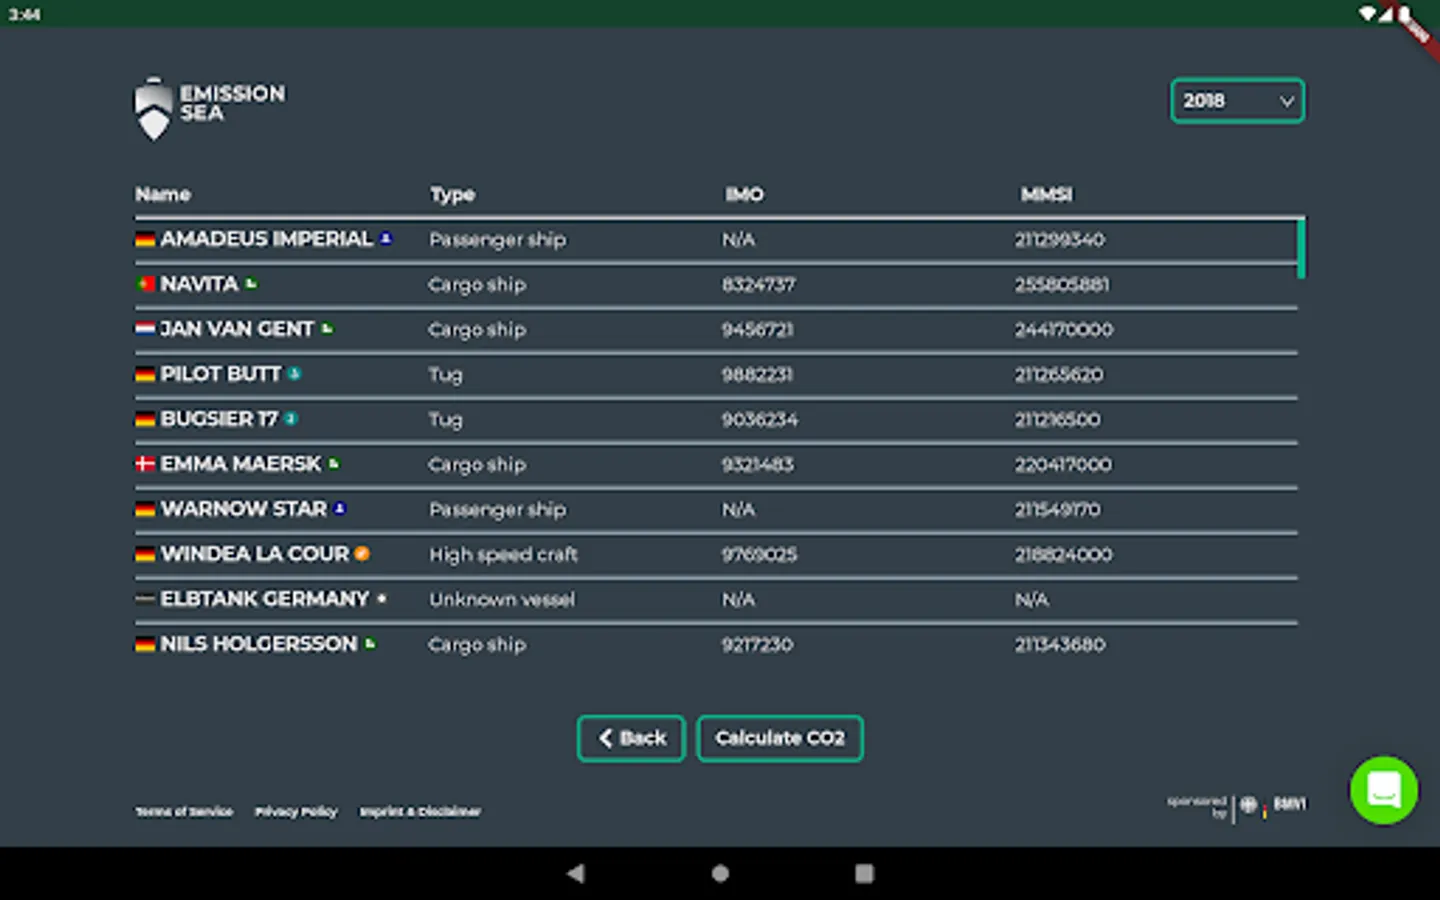Open the Privacy Policy link
This screenshot has width=1440, height=900.
tap(296, 811)
